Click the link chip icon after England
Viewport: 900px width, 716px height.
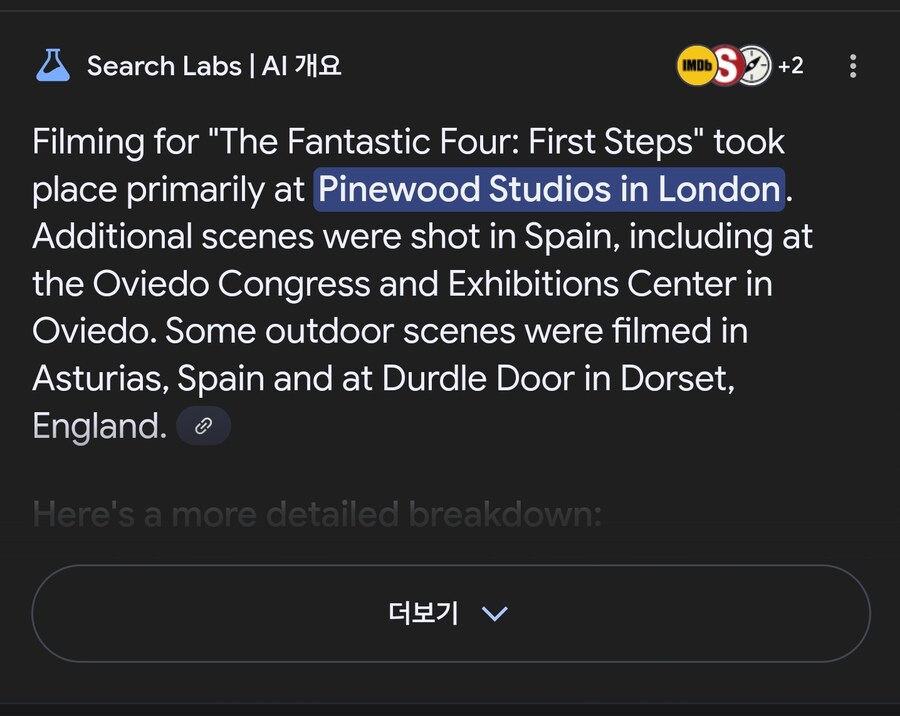204,426
